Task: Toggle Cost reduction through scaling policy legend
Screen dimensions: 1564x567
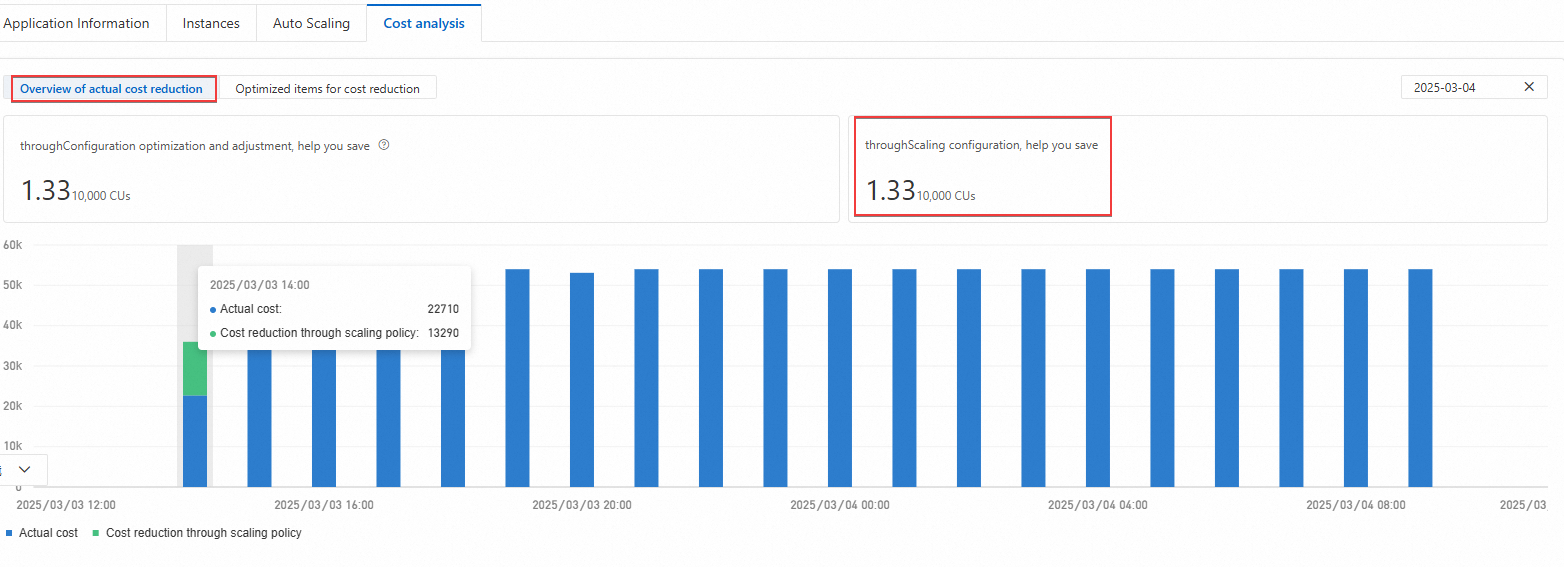Action: [x=197, y=533]
